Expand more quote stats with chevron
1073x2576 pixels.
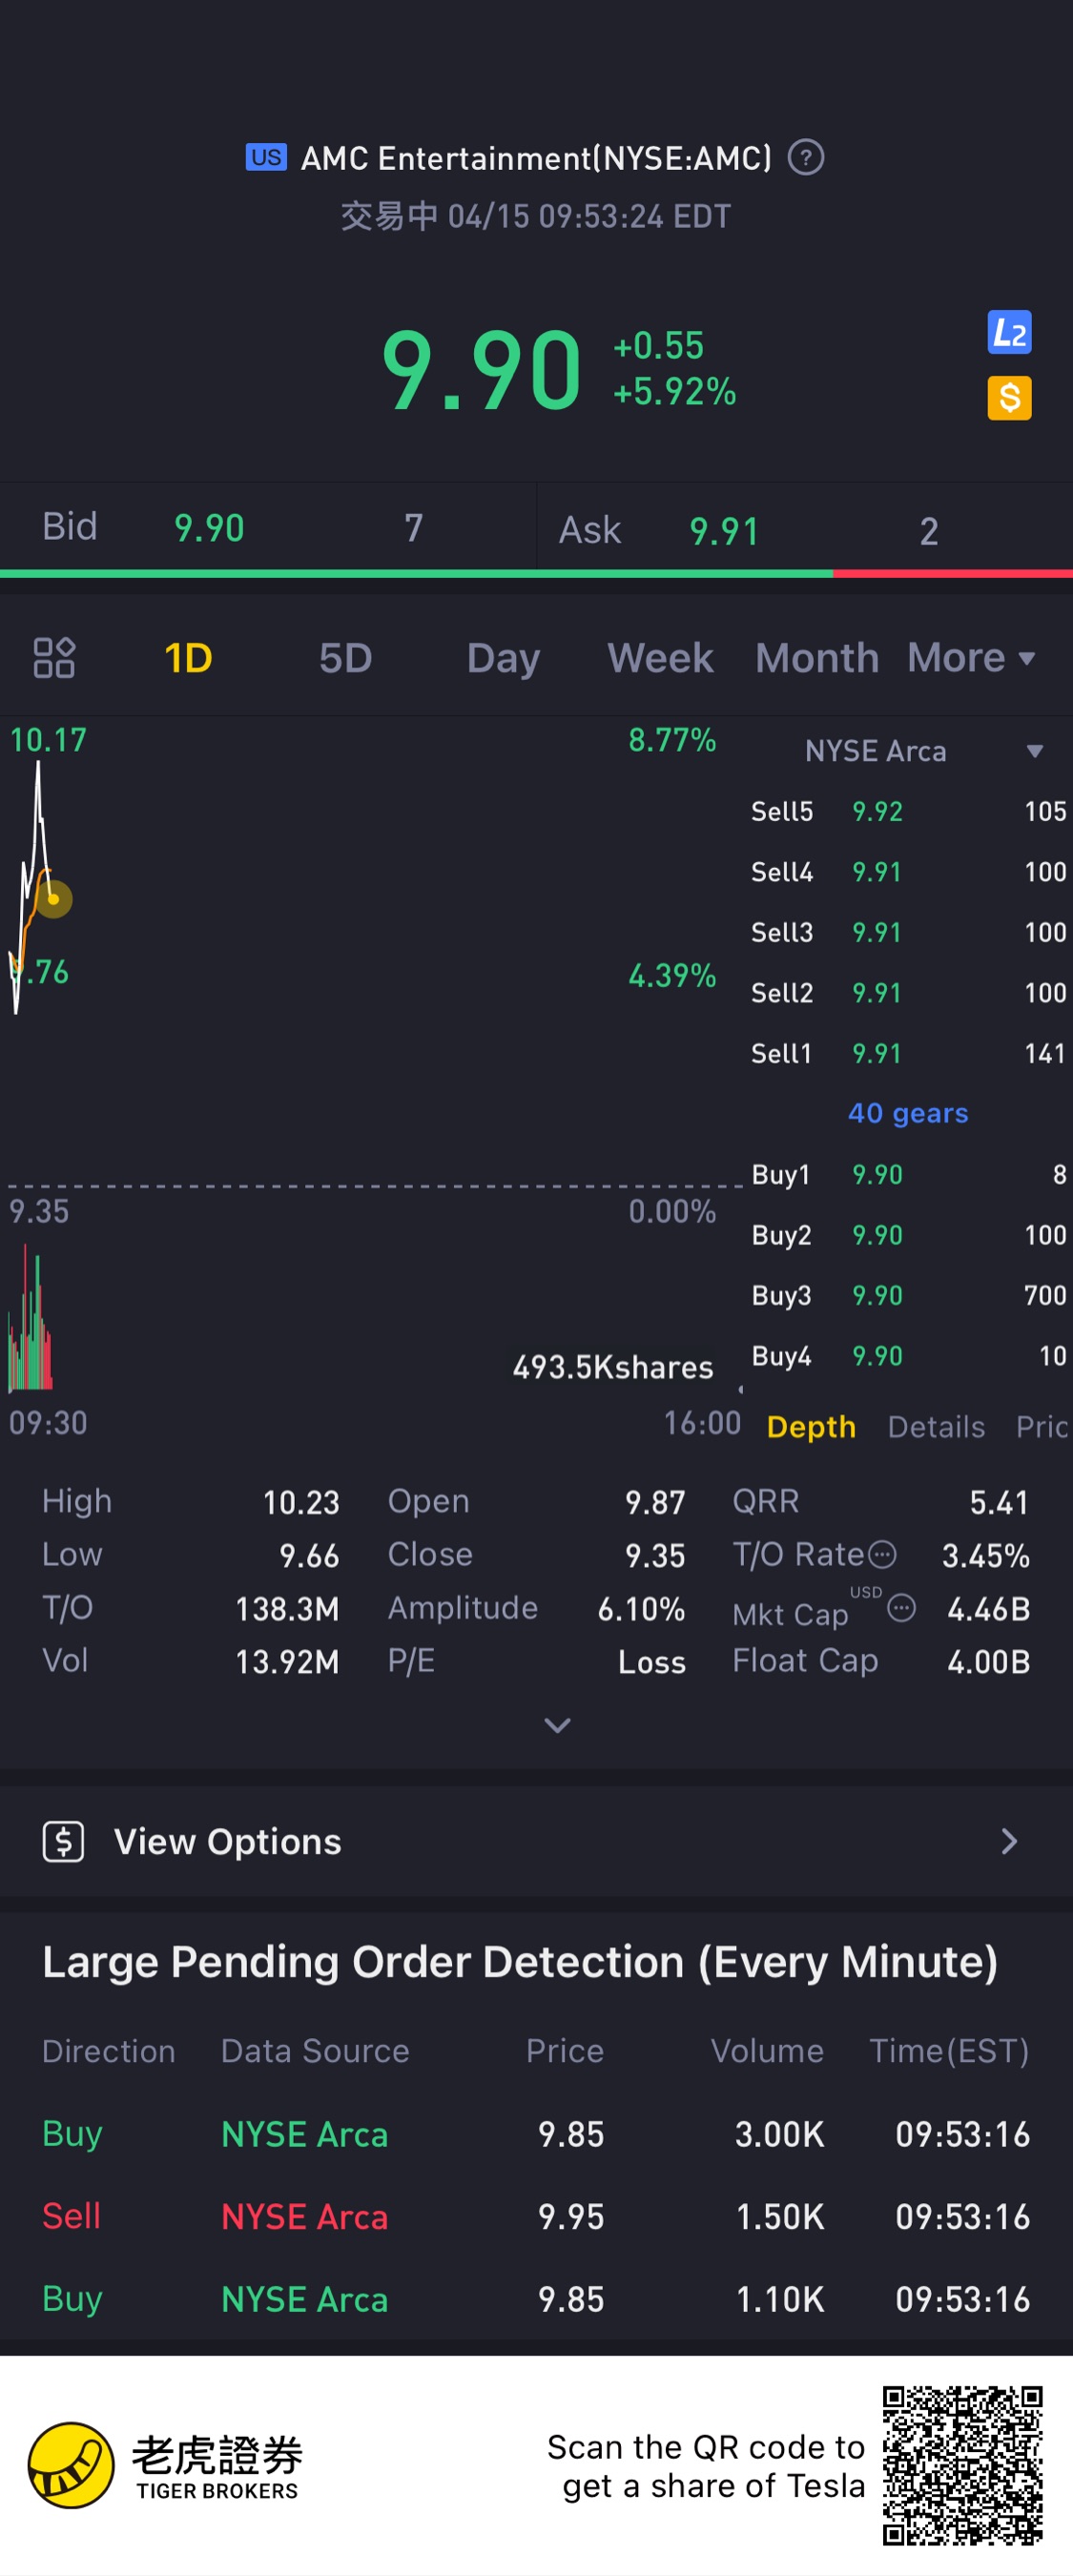(557, 1725)
